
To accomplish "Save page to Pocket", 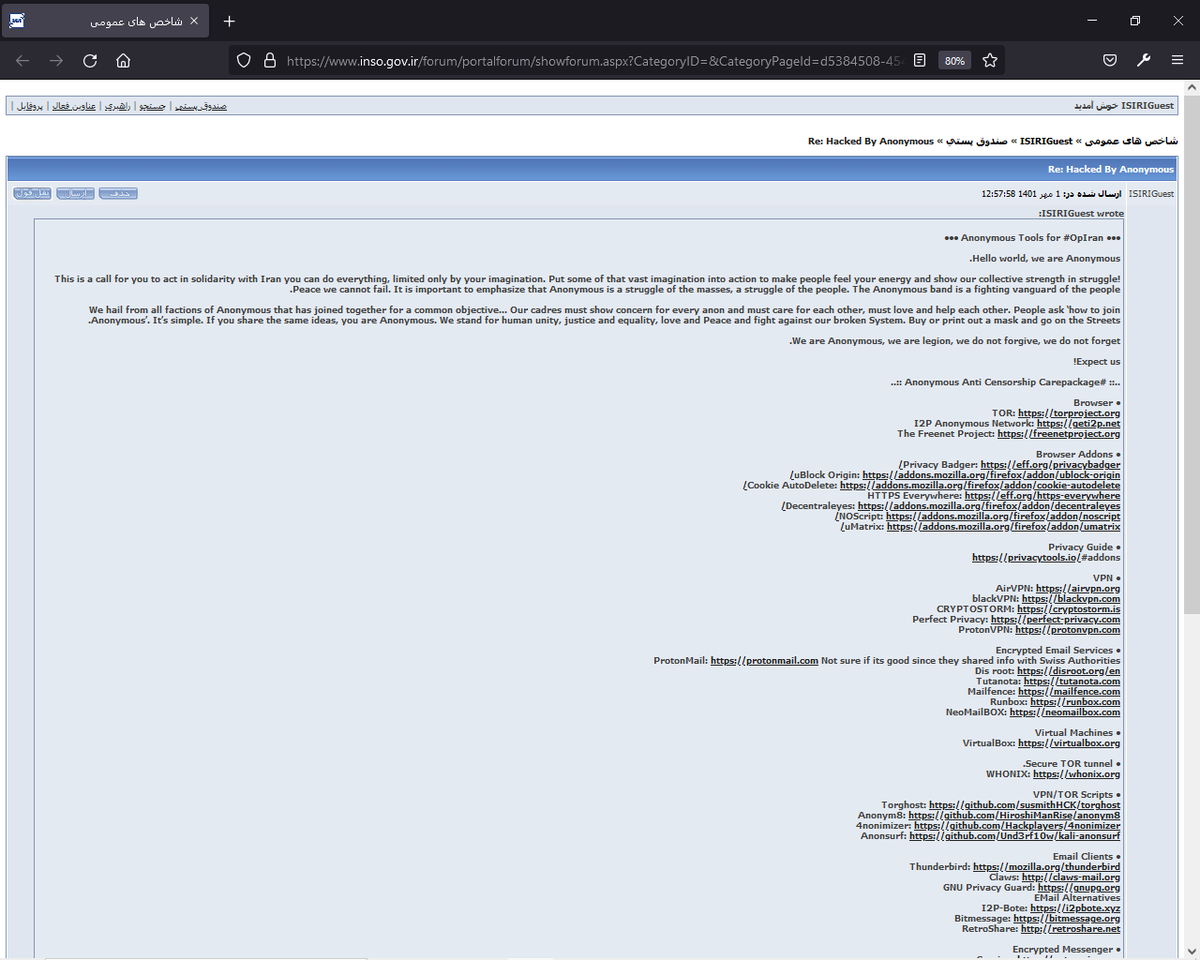I will coord(1110,60).
